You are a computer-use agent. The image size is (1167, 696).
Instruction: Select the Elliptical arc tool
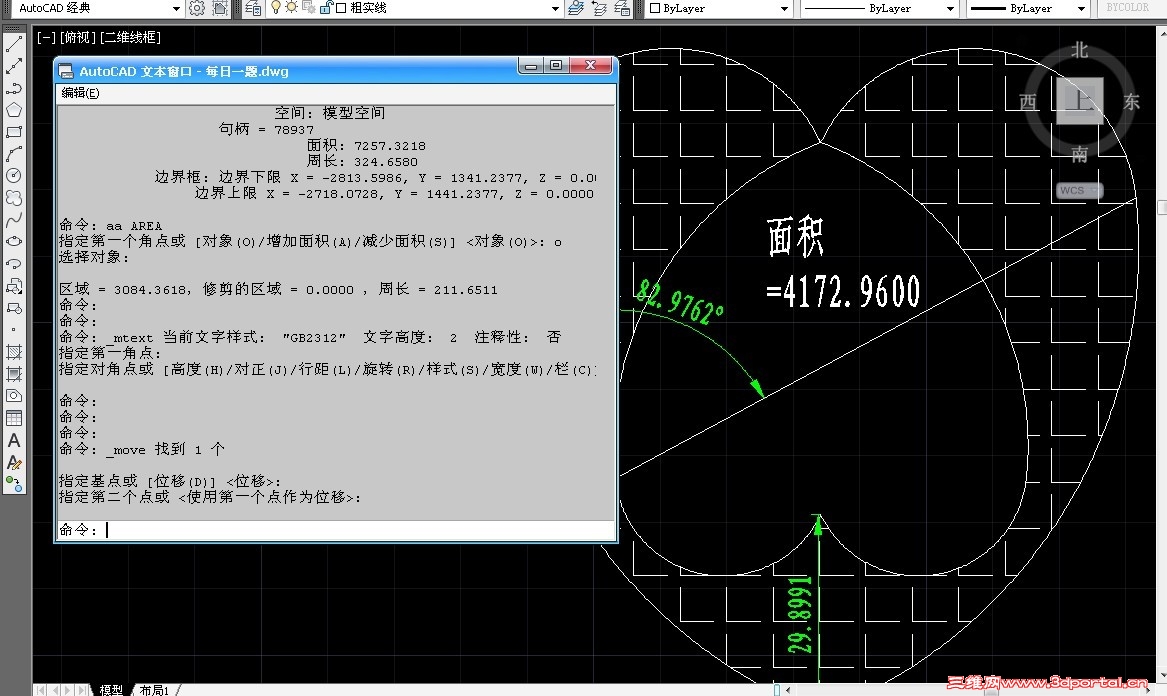click(x=13, y=264)
